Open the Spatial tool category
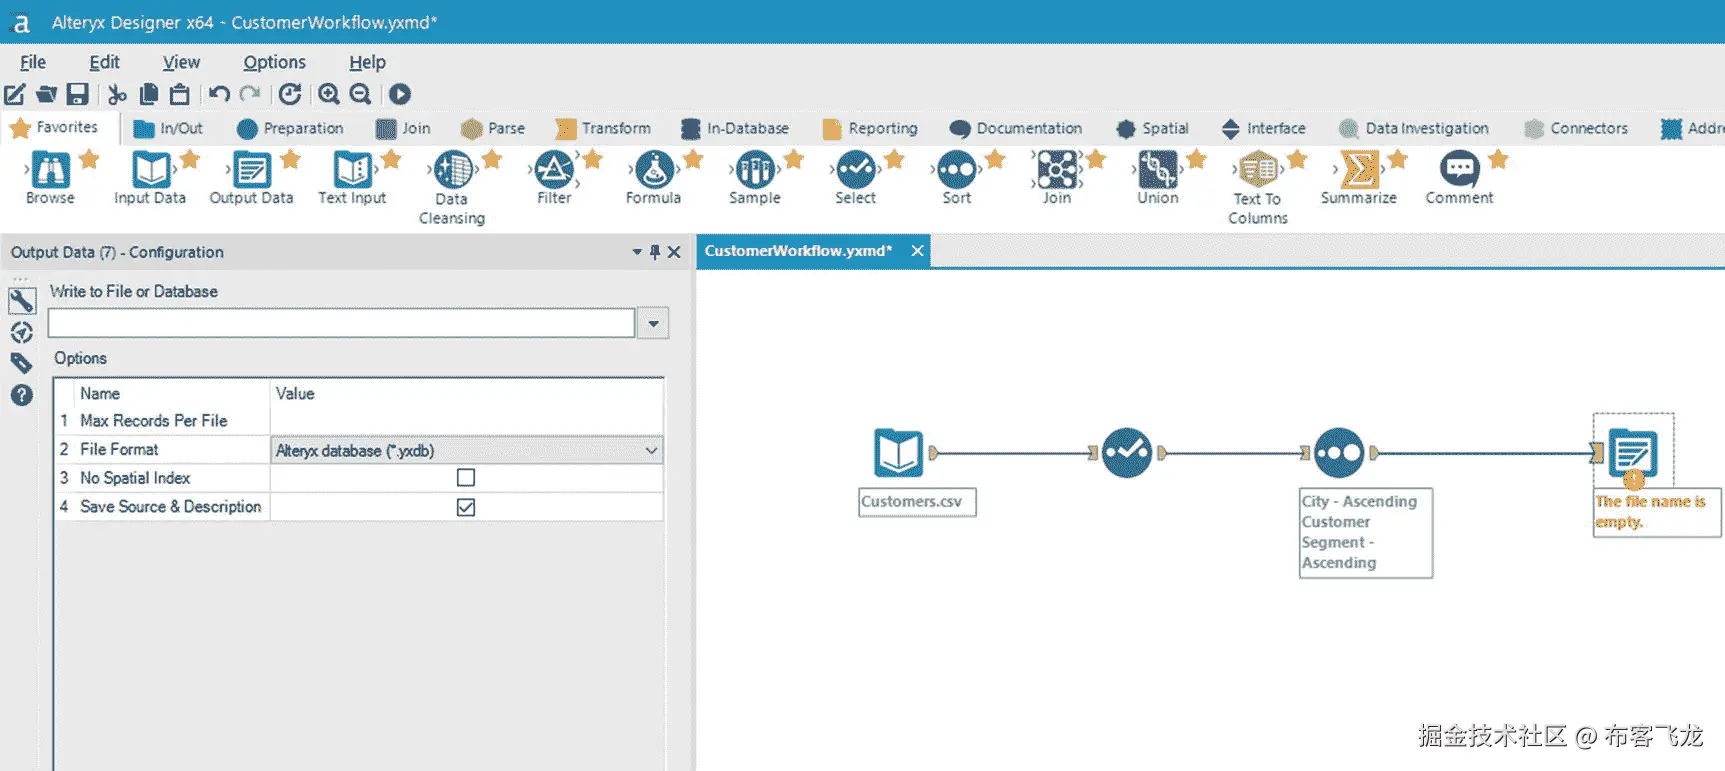The image size is (1725, 771). tap(1152, 128)
